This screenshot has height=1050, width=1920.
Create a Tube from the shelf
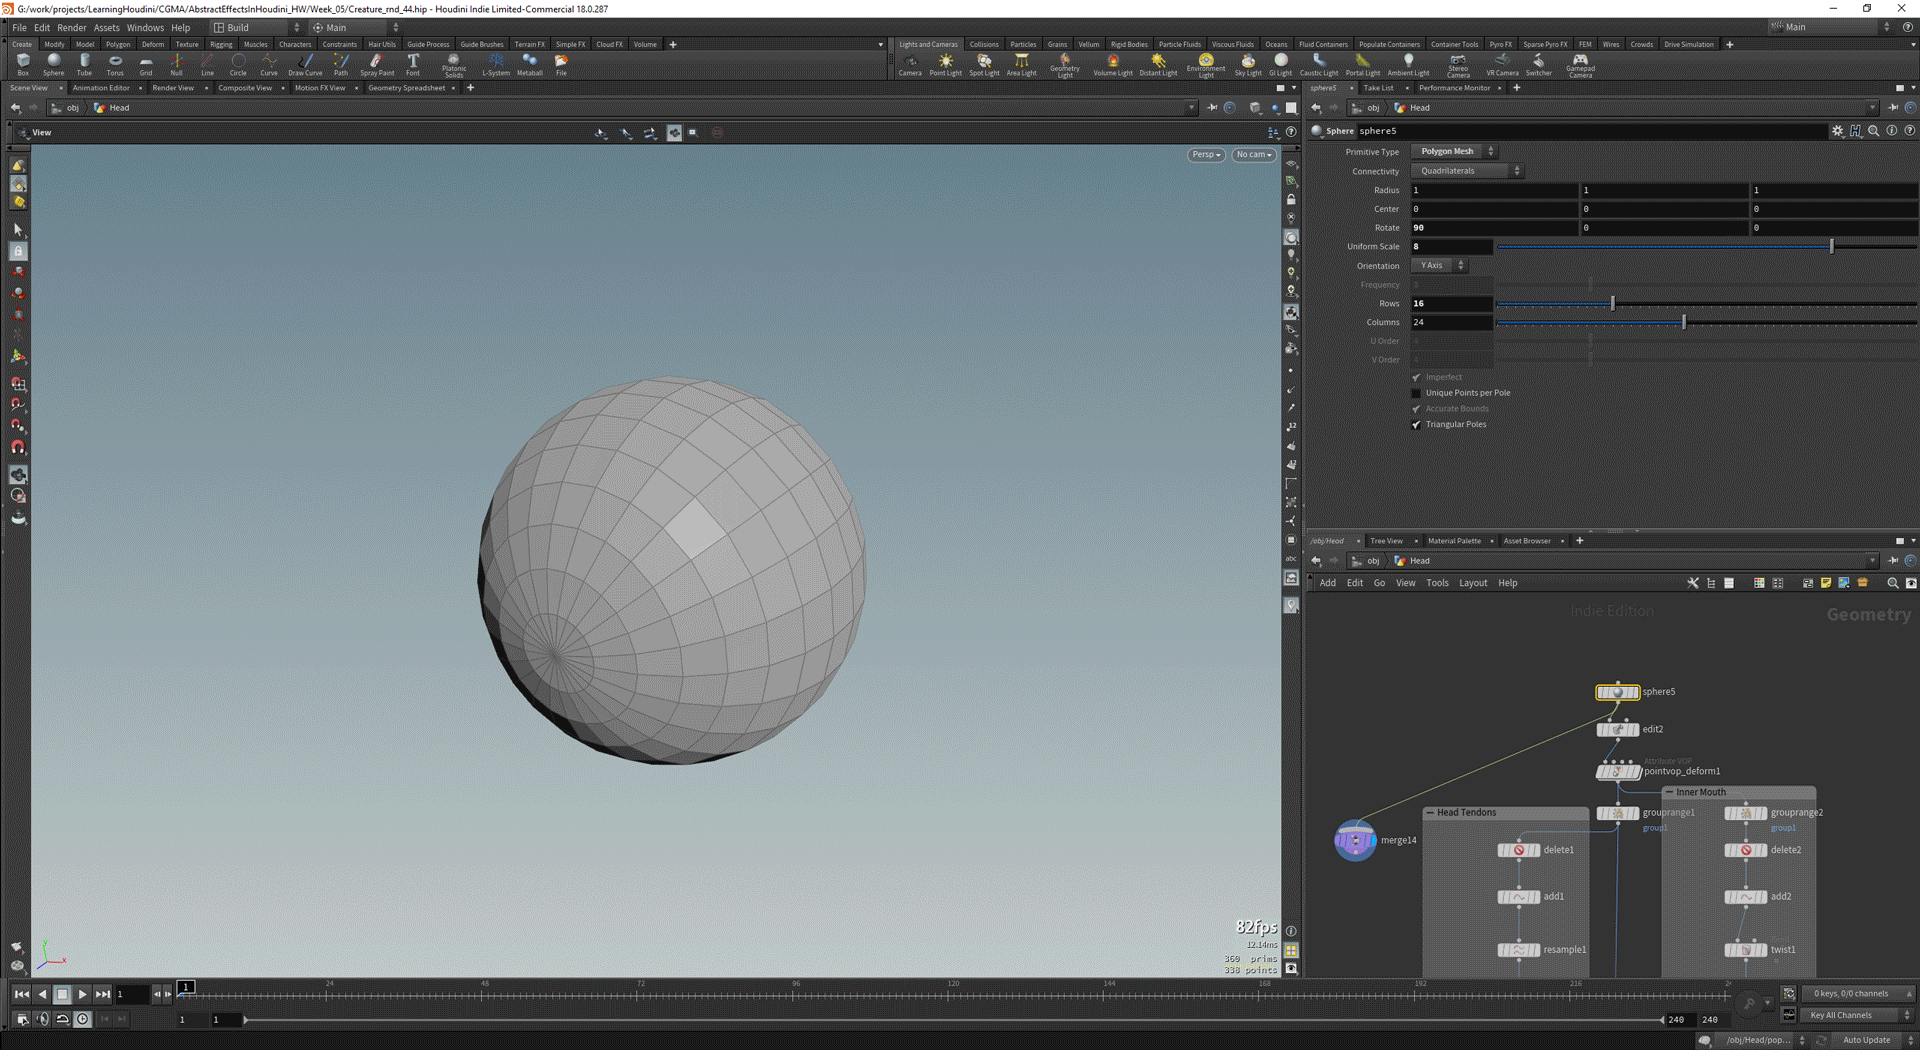85,65
